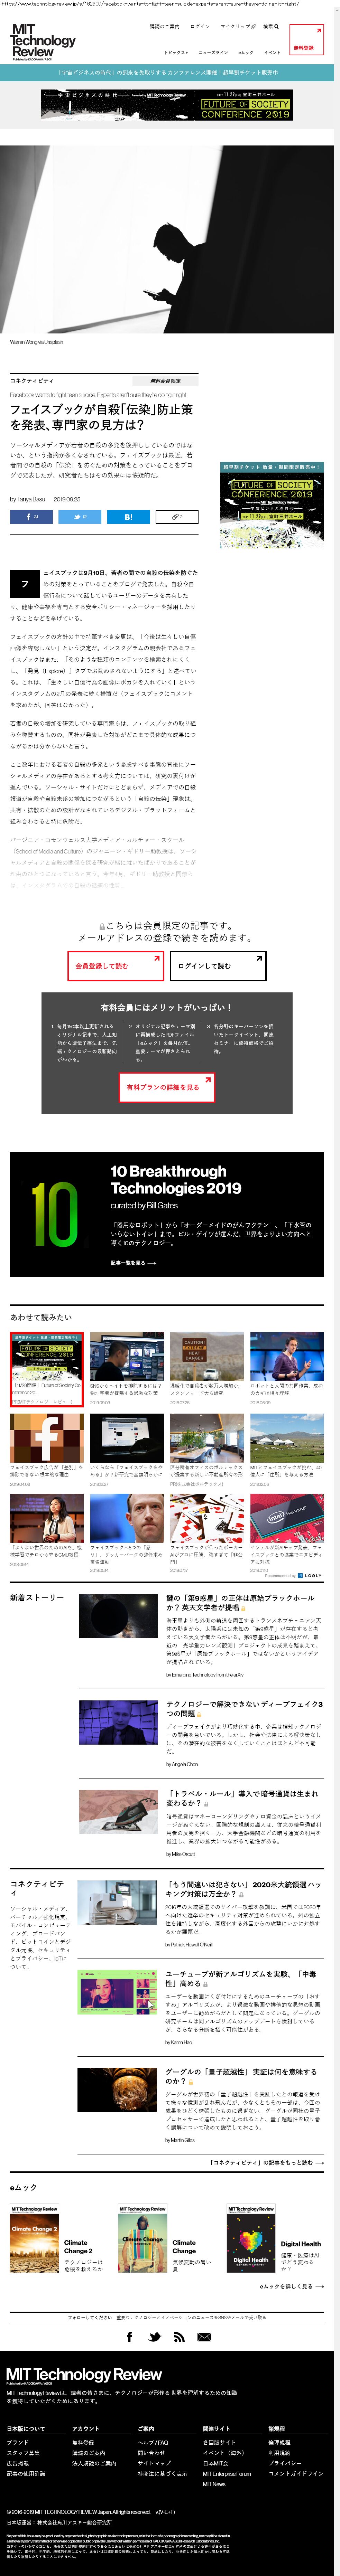Click ログインして読む button

(x=218, y=966)
